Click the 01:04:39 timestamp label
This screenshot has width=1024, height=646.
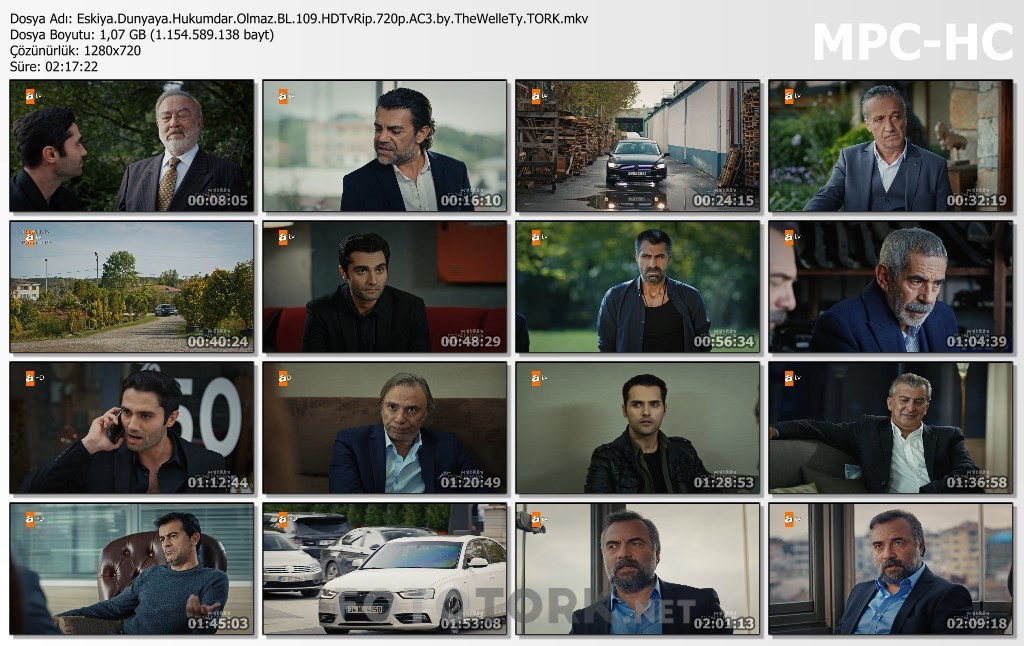pos(976,342)
